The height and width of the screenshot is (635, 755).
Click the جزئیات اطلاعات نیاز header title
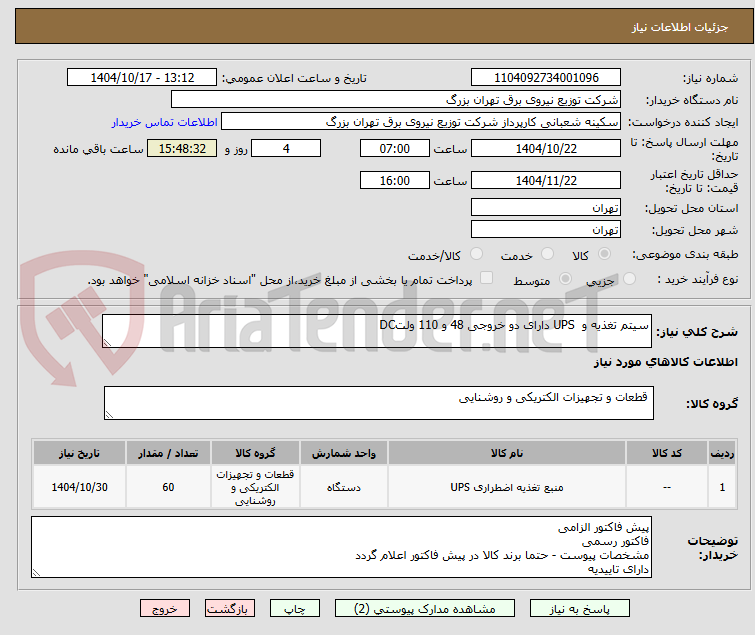679,27
